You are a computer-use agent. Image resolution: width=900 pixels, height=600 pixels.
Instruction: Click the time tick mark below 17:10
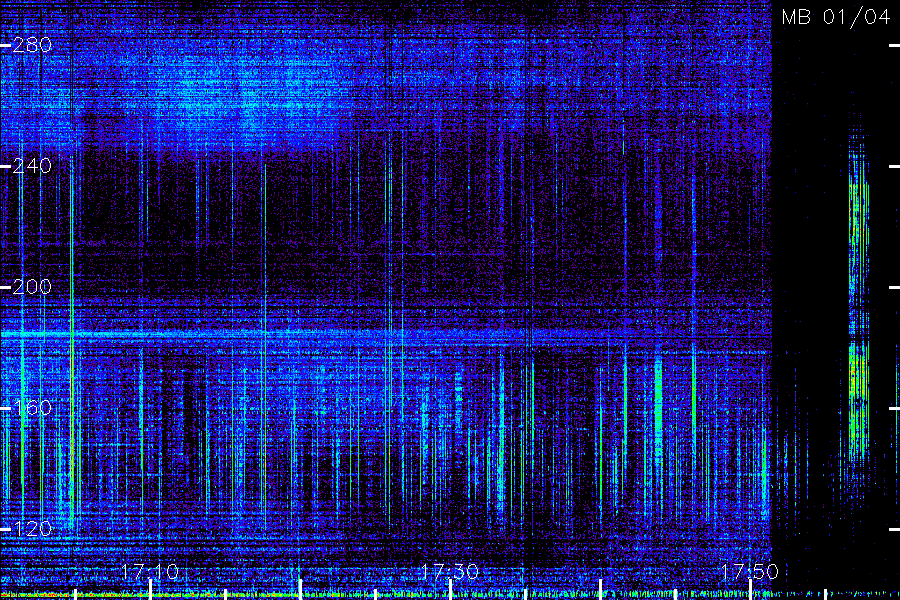click(150, 590)
